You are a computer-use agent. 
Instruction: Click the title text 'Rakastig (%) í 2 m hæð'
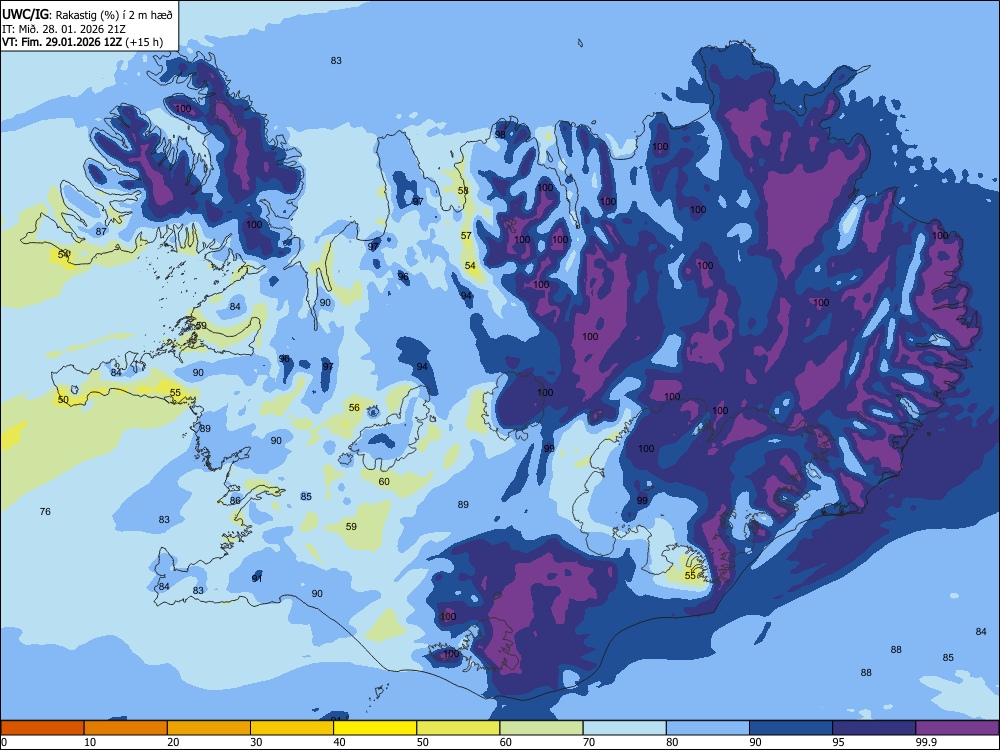[x=114, y=15]
